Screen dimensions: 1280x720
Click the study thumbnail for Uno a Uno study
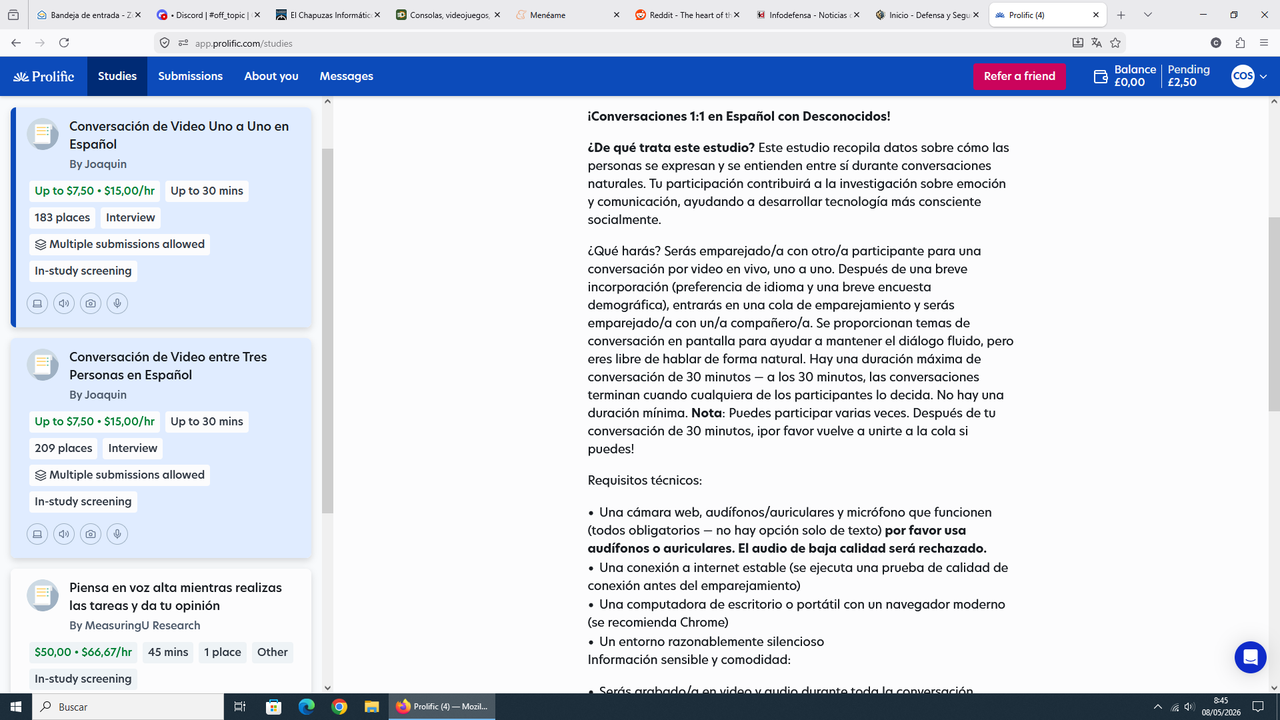pos(42,134)
